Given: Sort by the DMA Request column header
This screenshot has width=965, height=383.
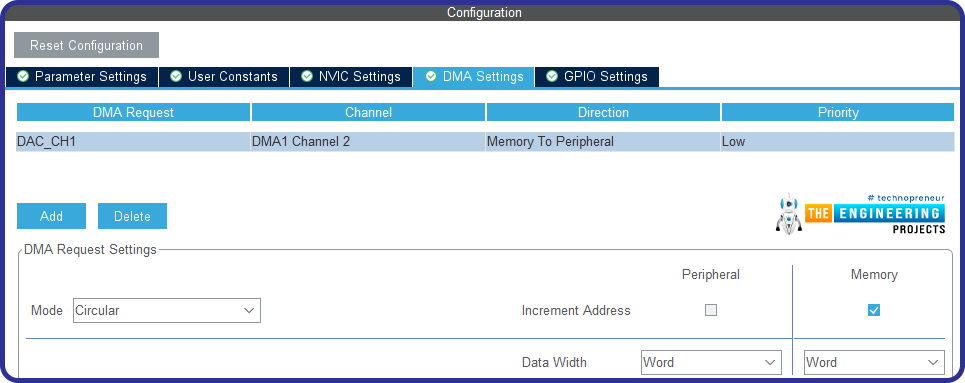Looking at the screenshot, I should click(134, 112).
